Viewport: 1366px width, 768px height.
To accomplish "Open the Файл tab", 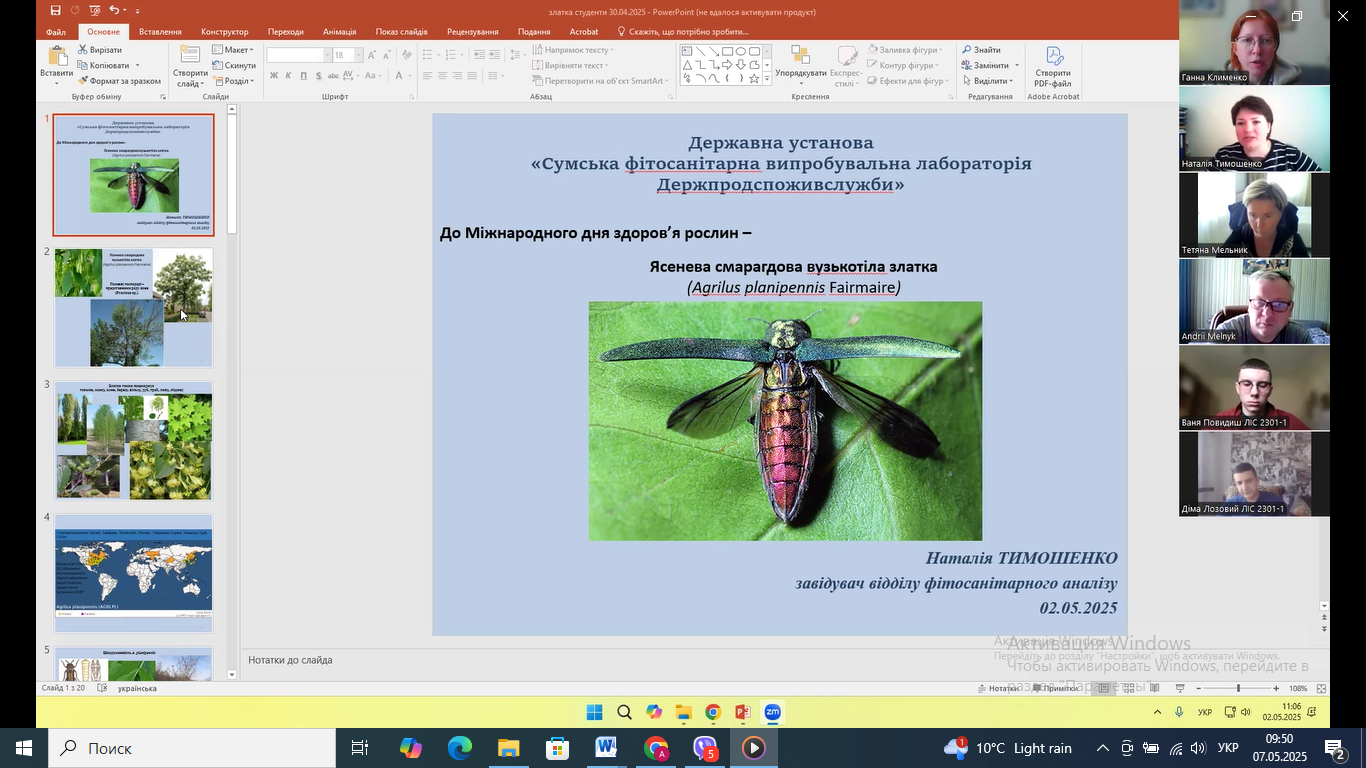I will click(x=56, y=32).
